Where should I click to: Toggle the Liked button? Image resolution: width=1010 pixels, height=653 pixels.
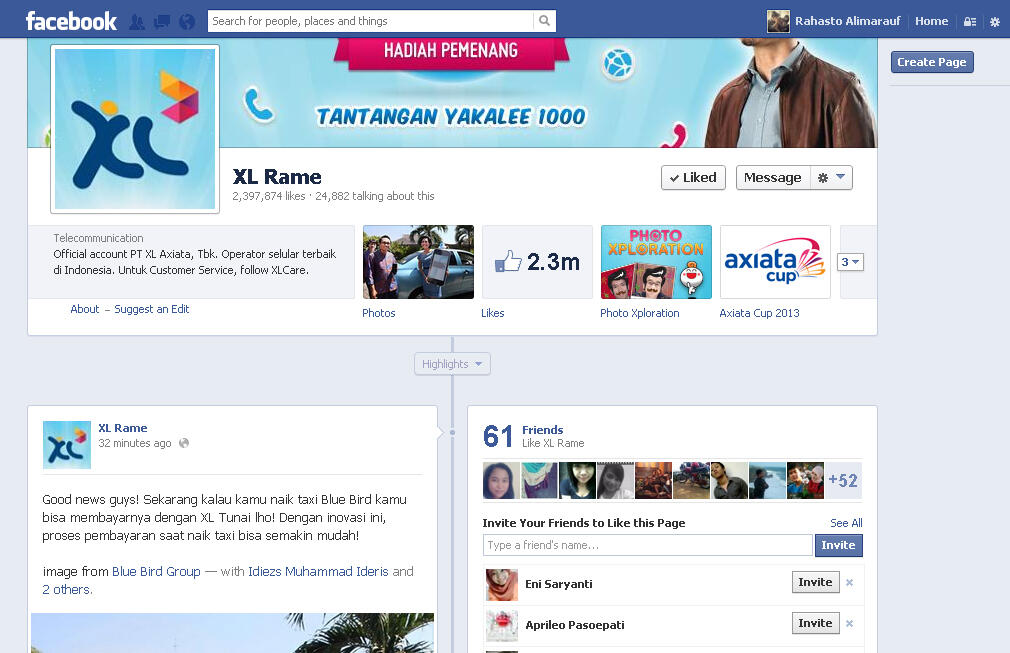(693, 178)
